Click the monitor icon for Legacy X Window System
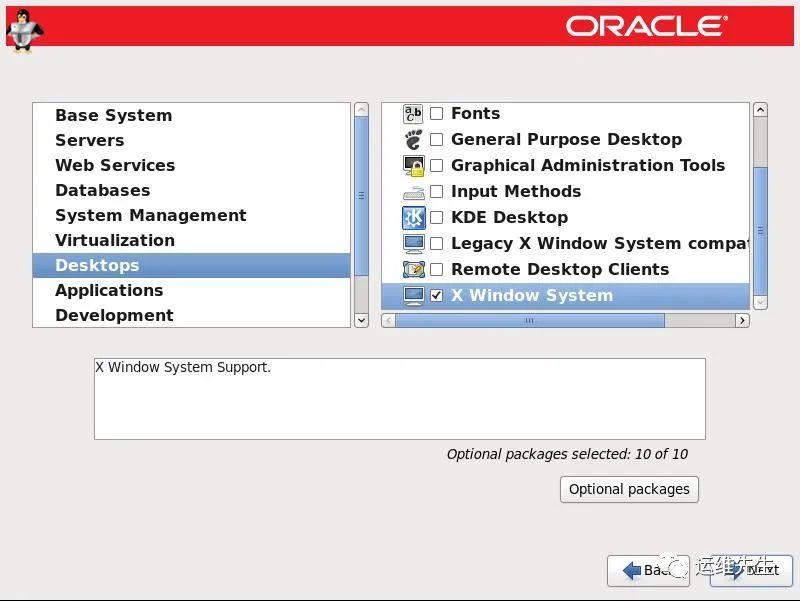 (x=413, y=244)
